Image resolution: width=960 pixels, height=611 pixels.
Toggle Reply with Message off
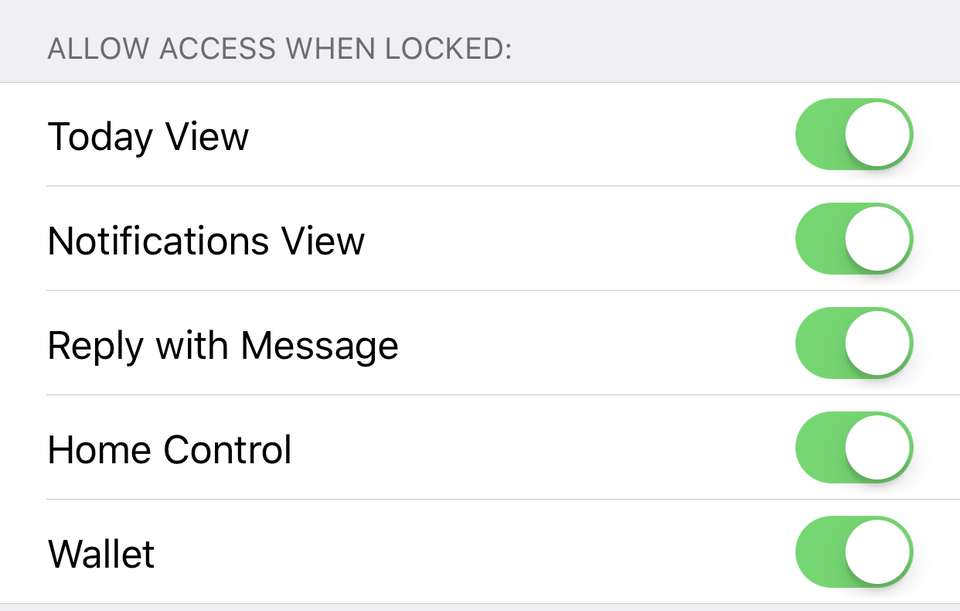point(854,343)
